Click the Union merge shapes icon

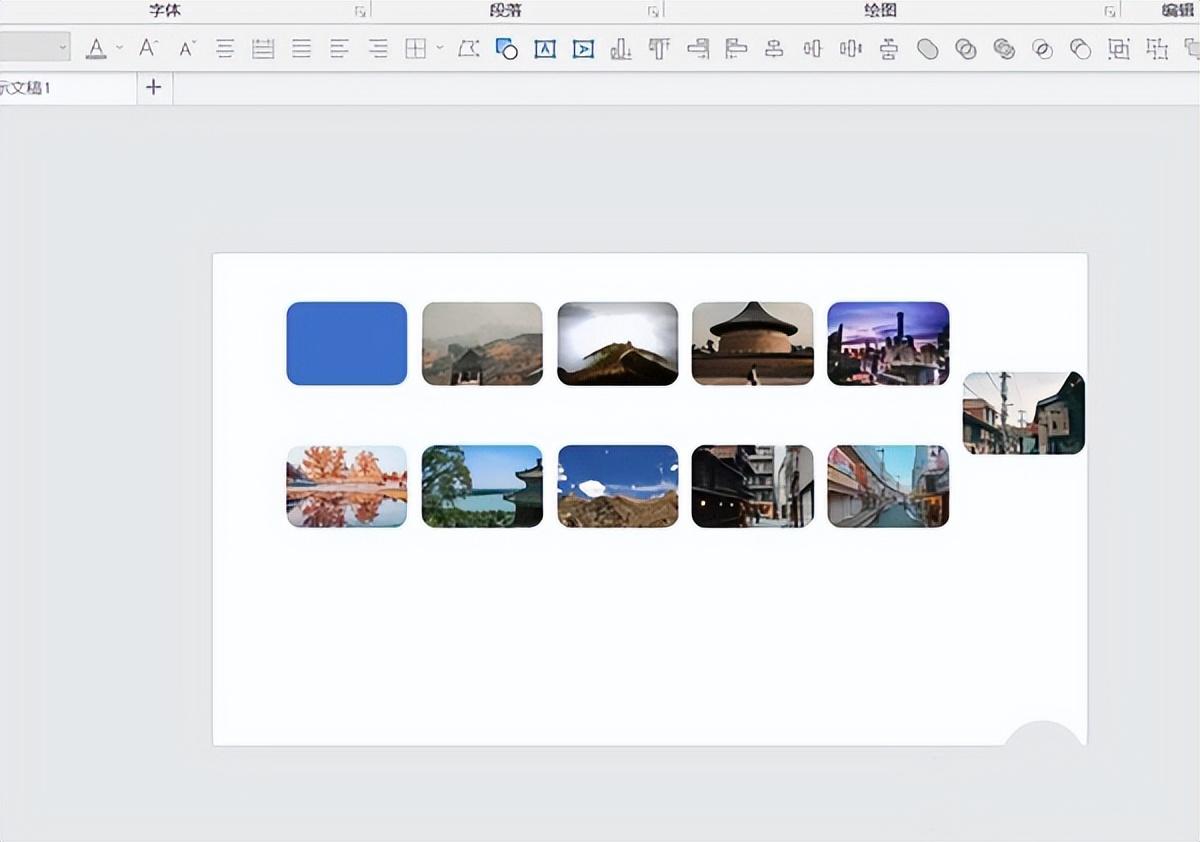tap(928, 49)
